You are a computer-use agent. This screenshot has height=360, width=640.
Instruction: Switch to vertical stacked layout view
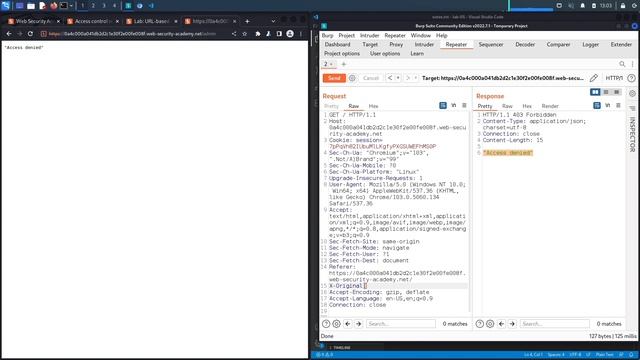pos(606,92)
